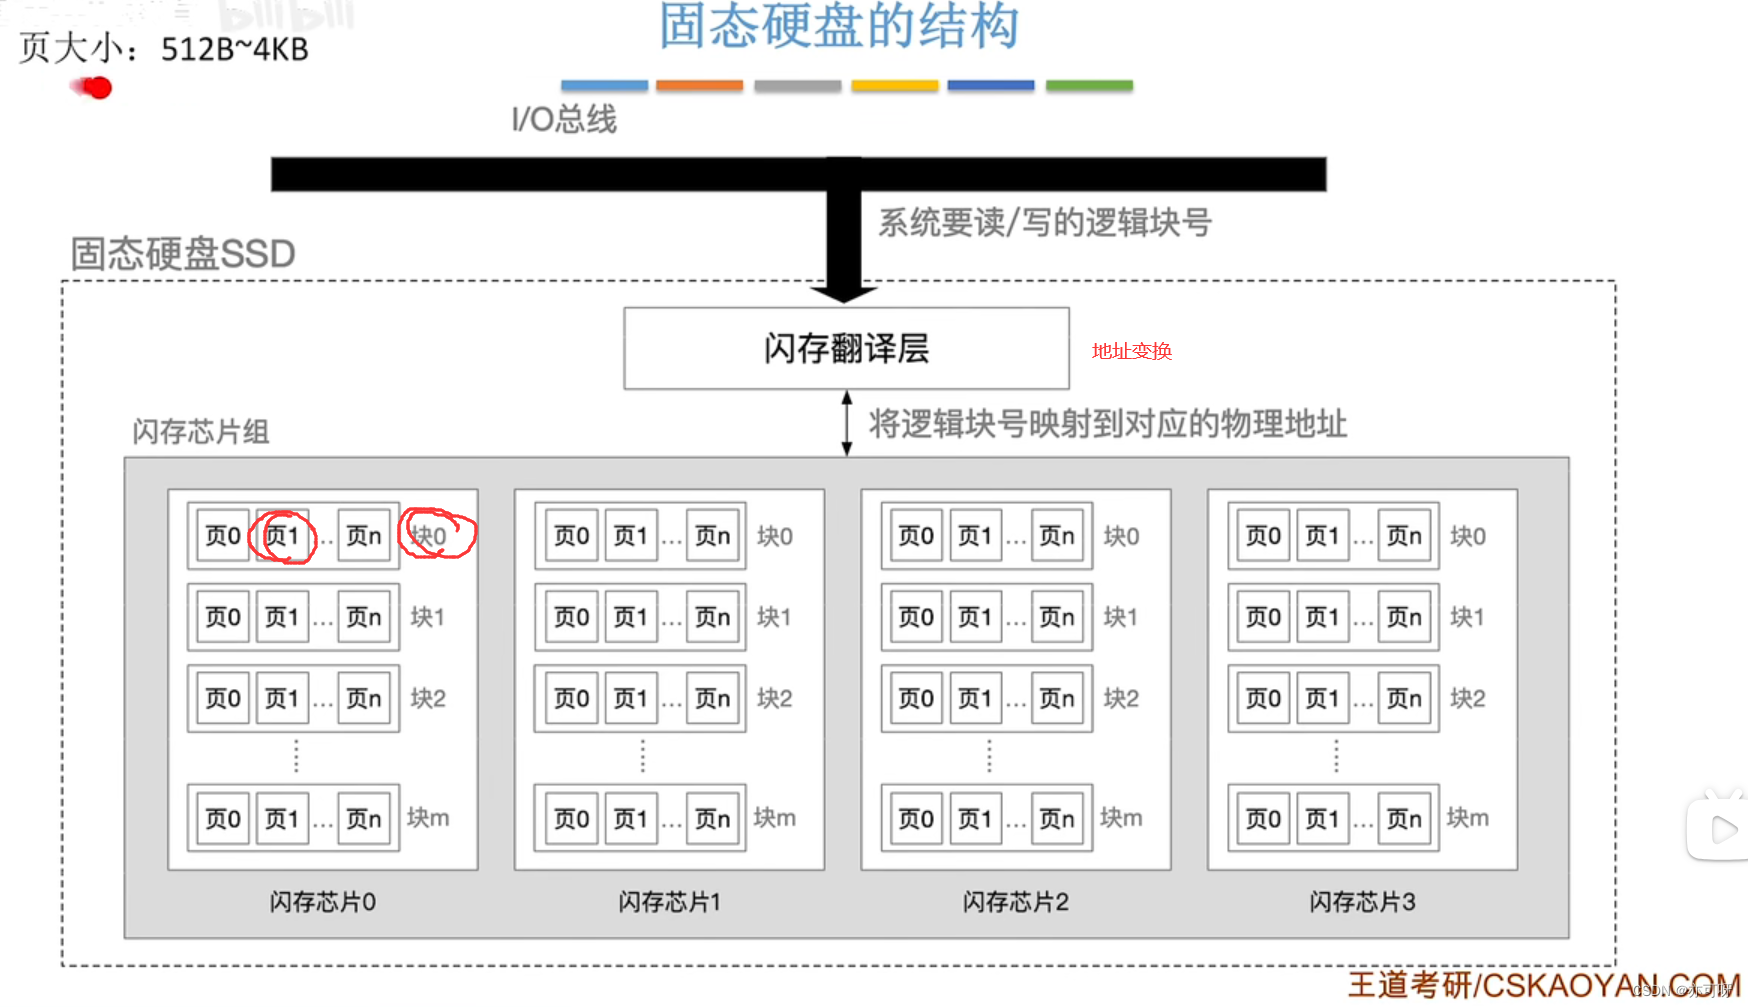
Task: Select 页n in 块m of 闪存芯片0
Action: (x=364, y=819)
